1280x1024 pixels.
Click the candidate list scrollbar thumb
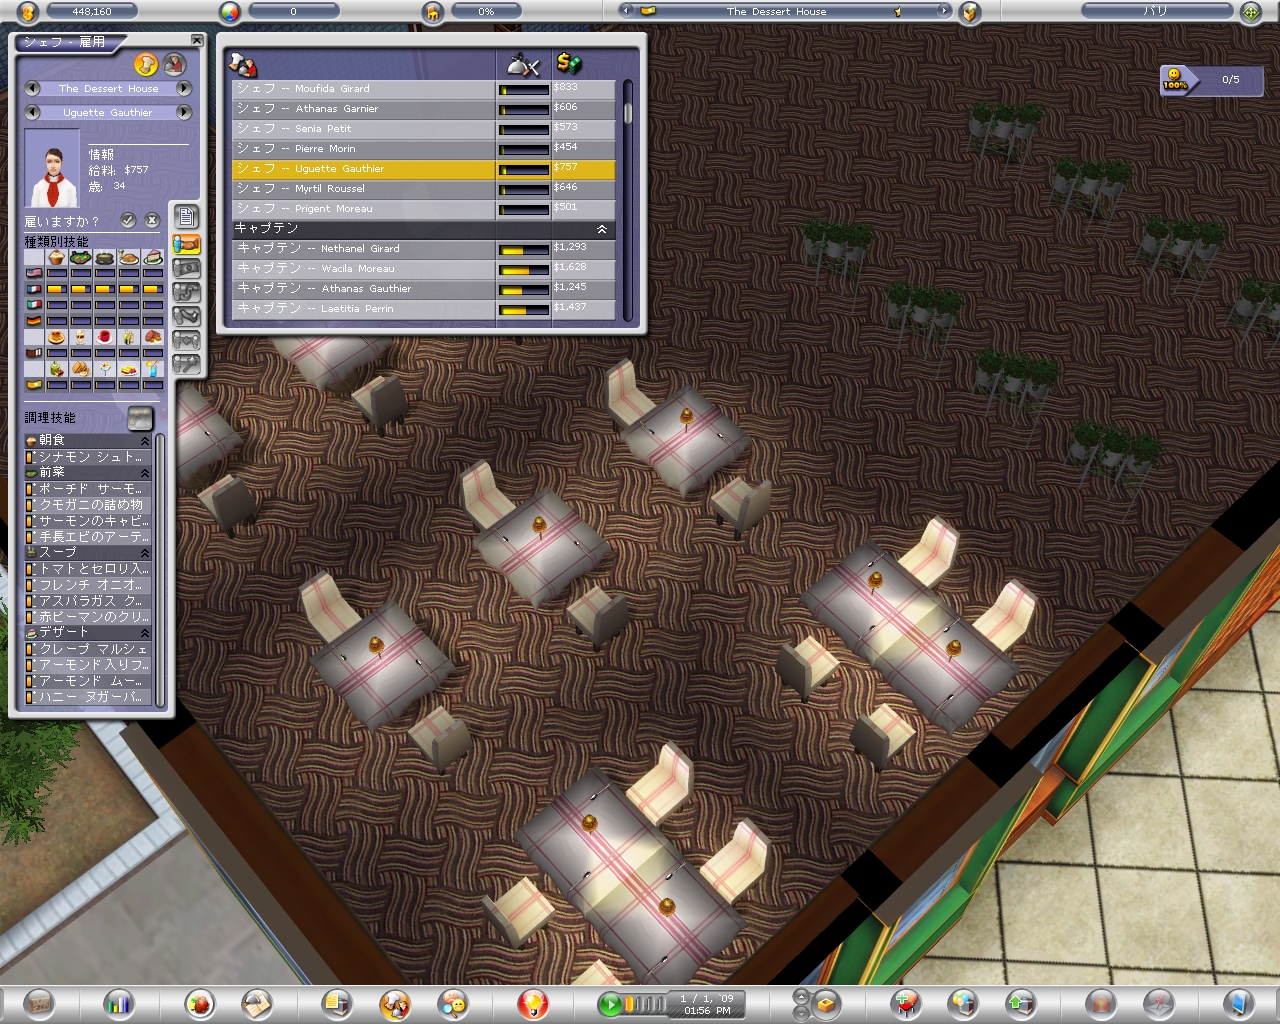click(628, 112)
